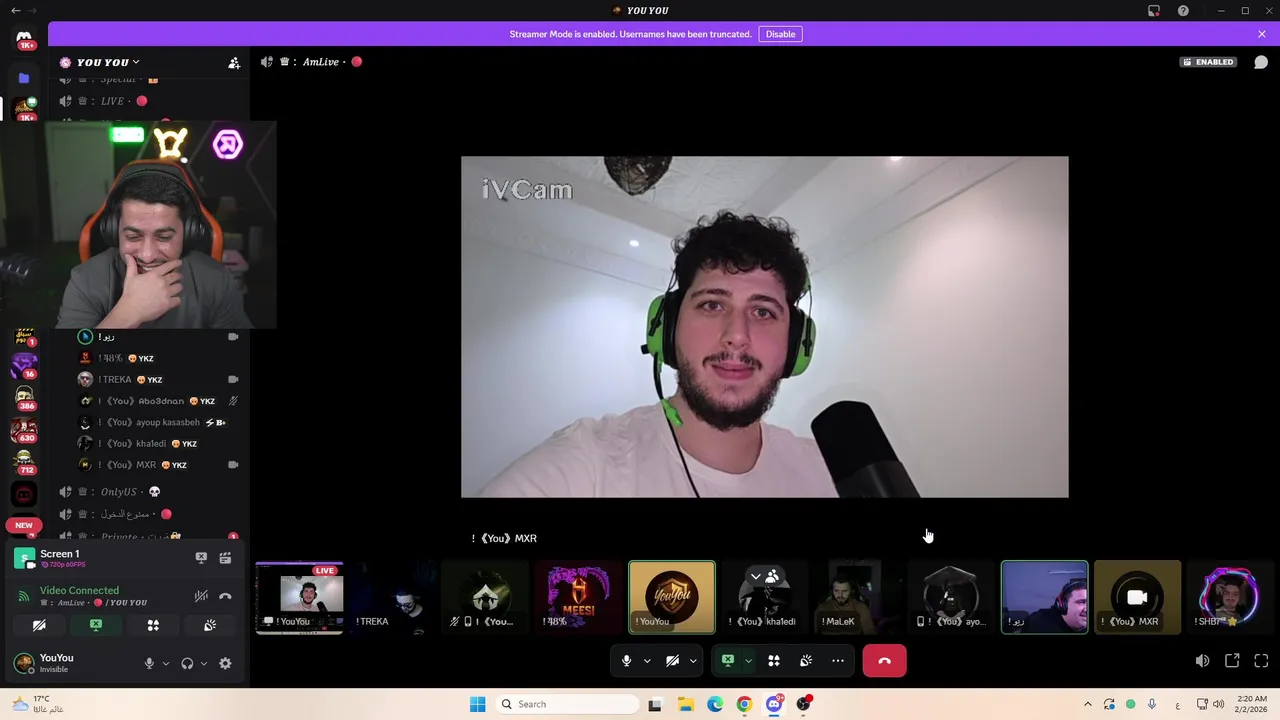
Task: Show voice chat bubble icon top right
Action: pos(1261,62)
